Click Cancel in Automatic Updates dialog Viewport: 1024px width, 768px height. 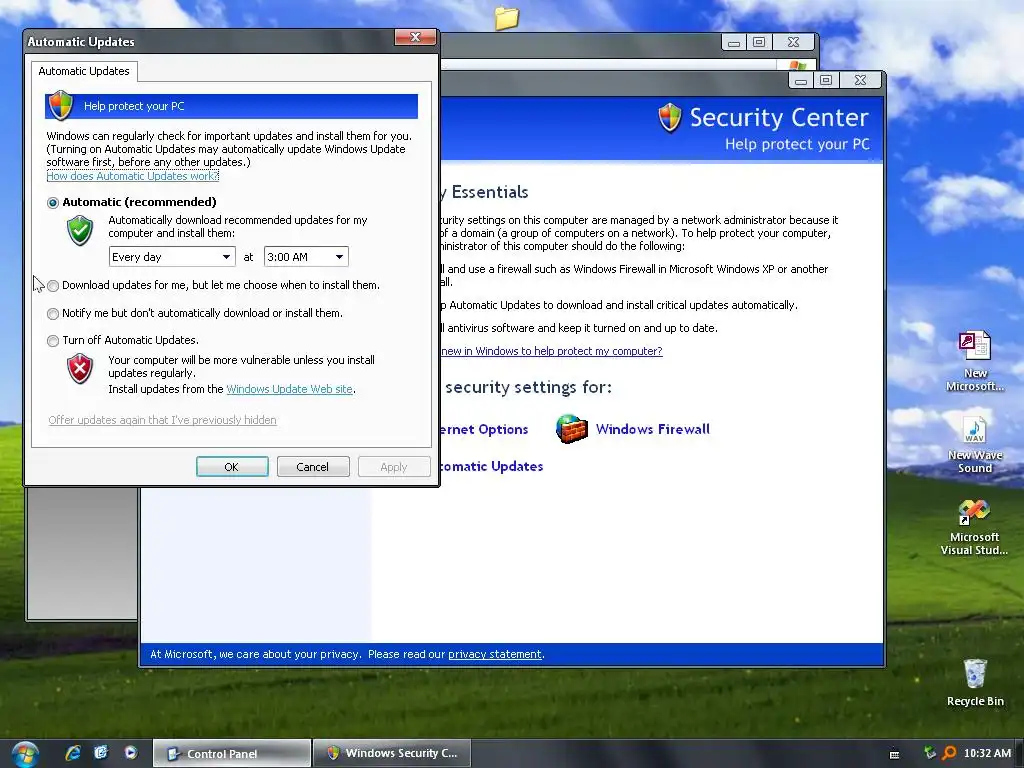[313, 467]
